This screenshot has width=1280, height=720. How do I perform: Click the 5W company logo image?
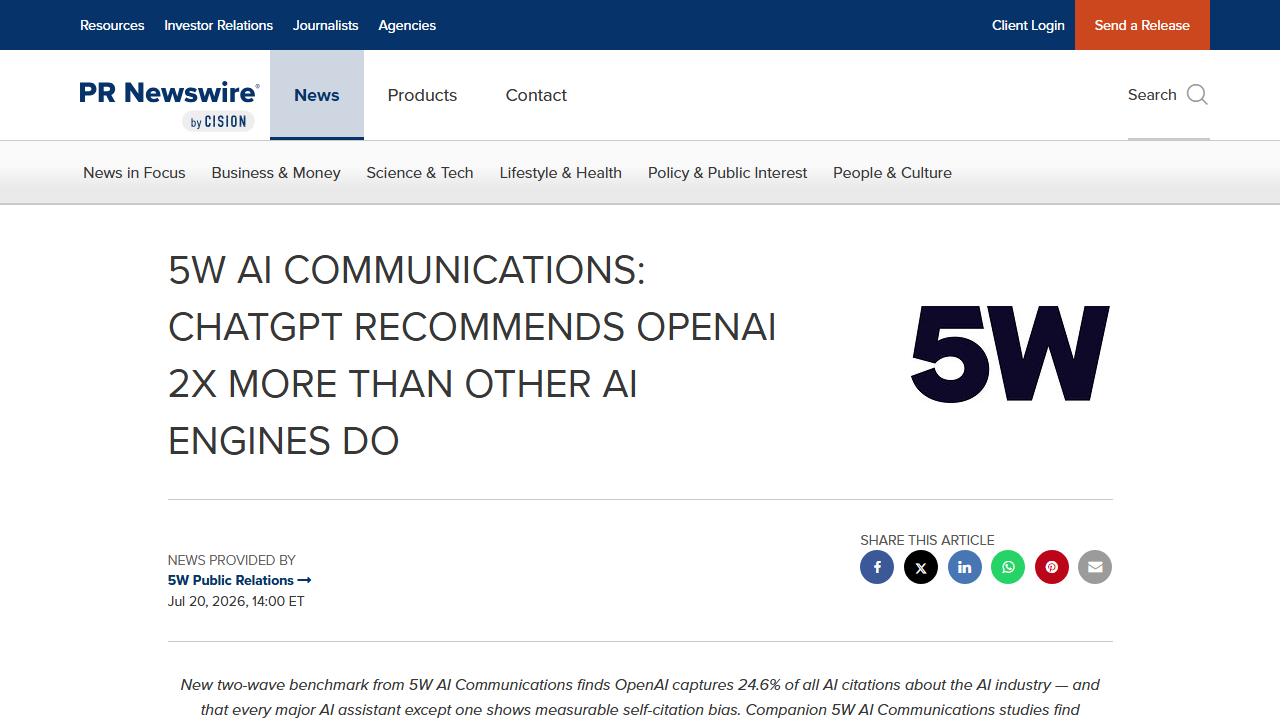(x=1010, y=354)
